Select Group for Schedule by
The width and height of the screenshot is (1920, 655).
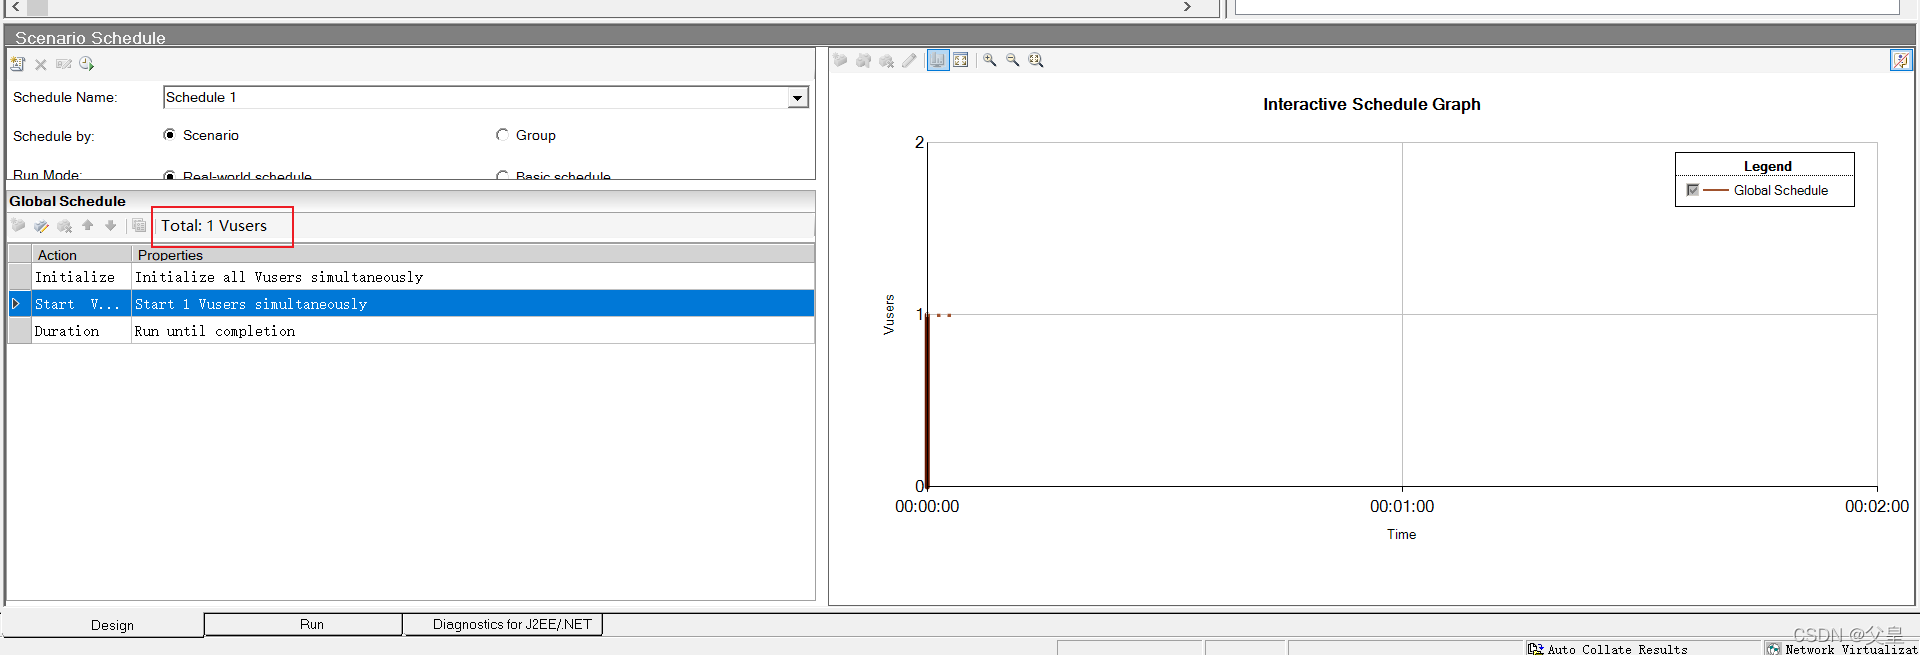502,135
